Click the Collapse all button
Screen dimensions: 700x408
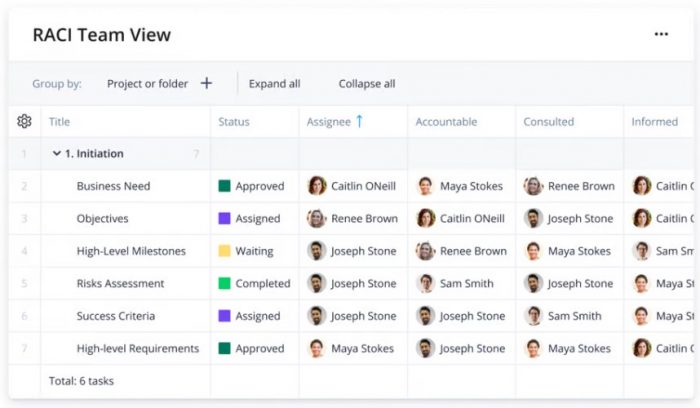point(366,84)
